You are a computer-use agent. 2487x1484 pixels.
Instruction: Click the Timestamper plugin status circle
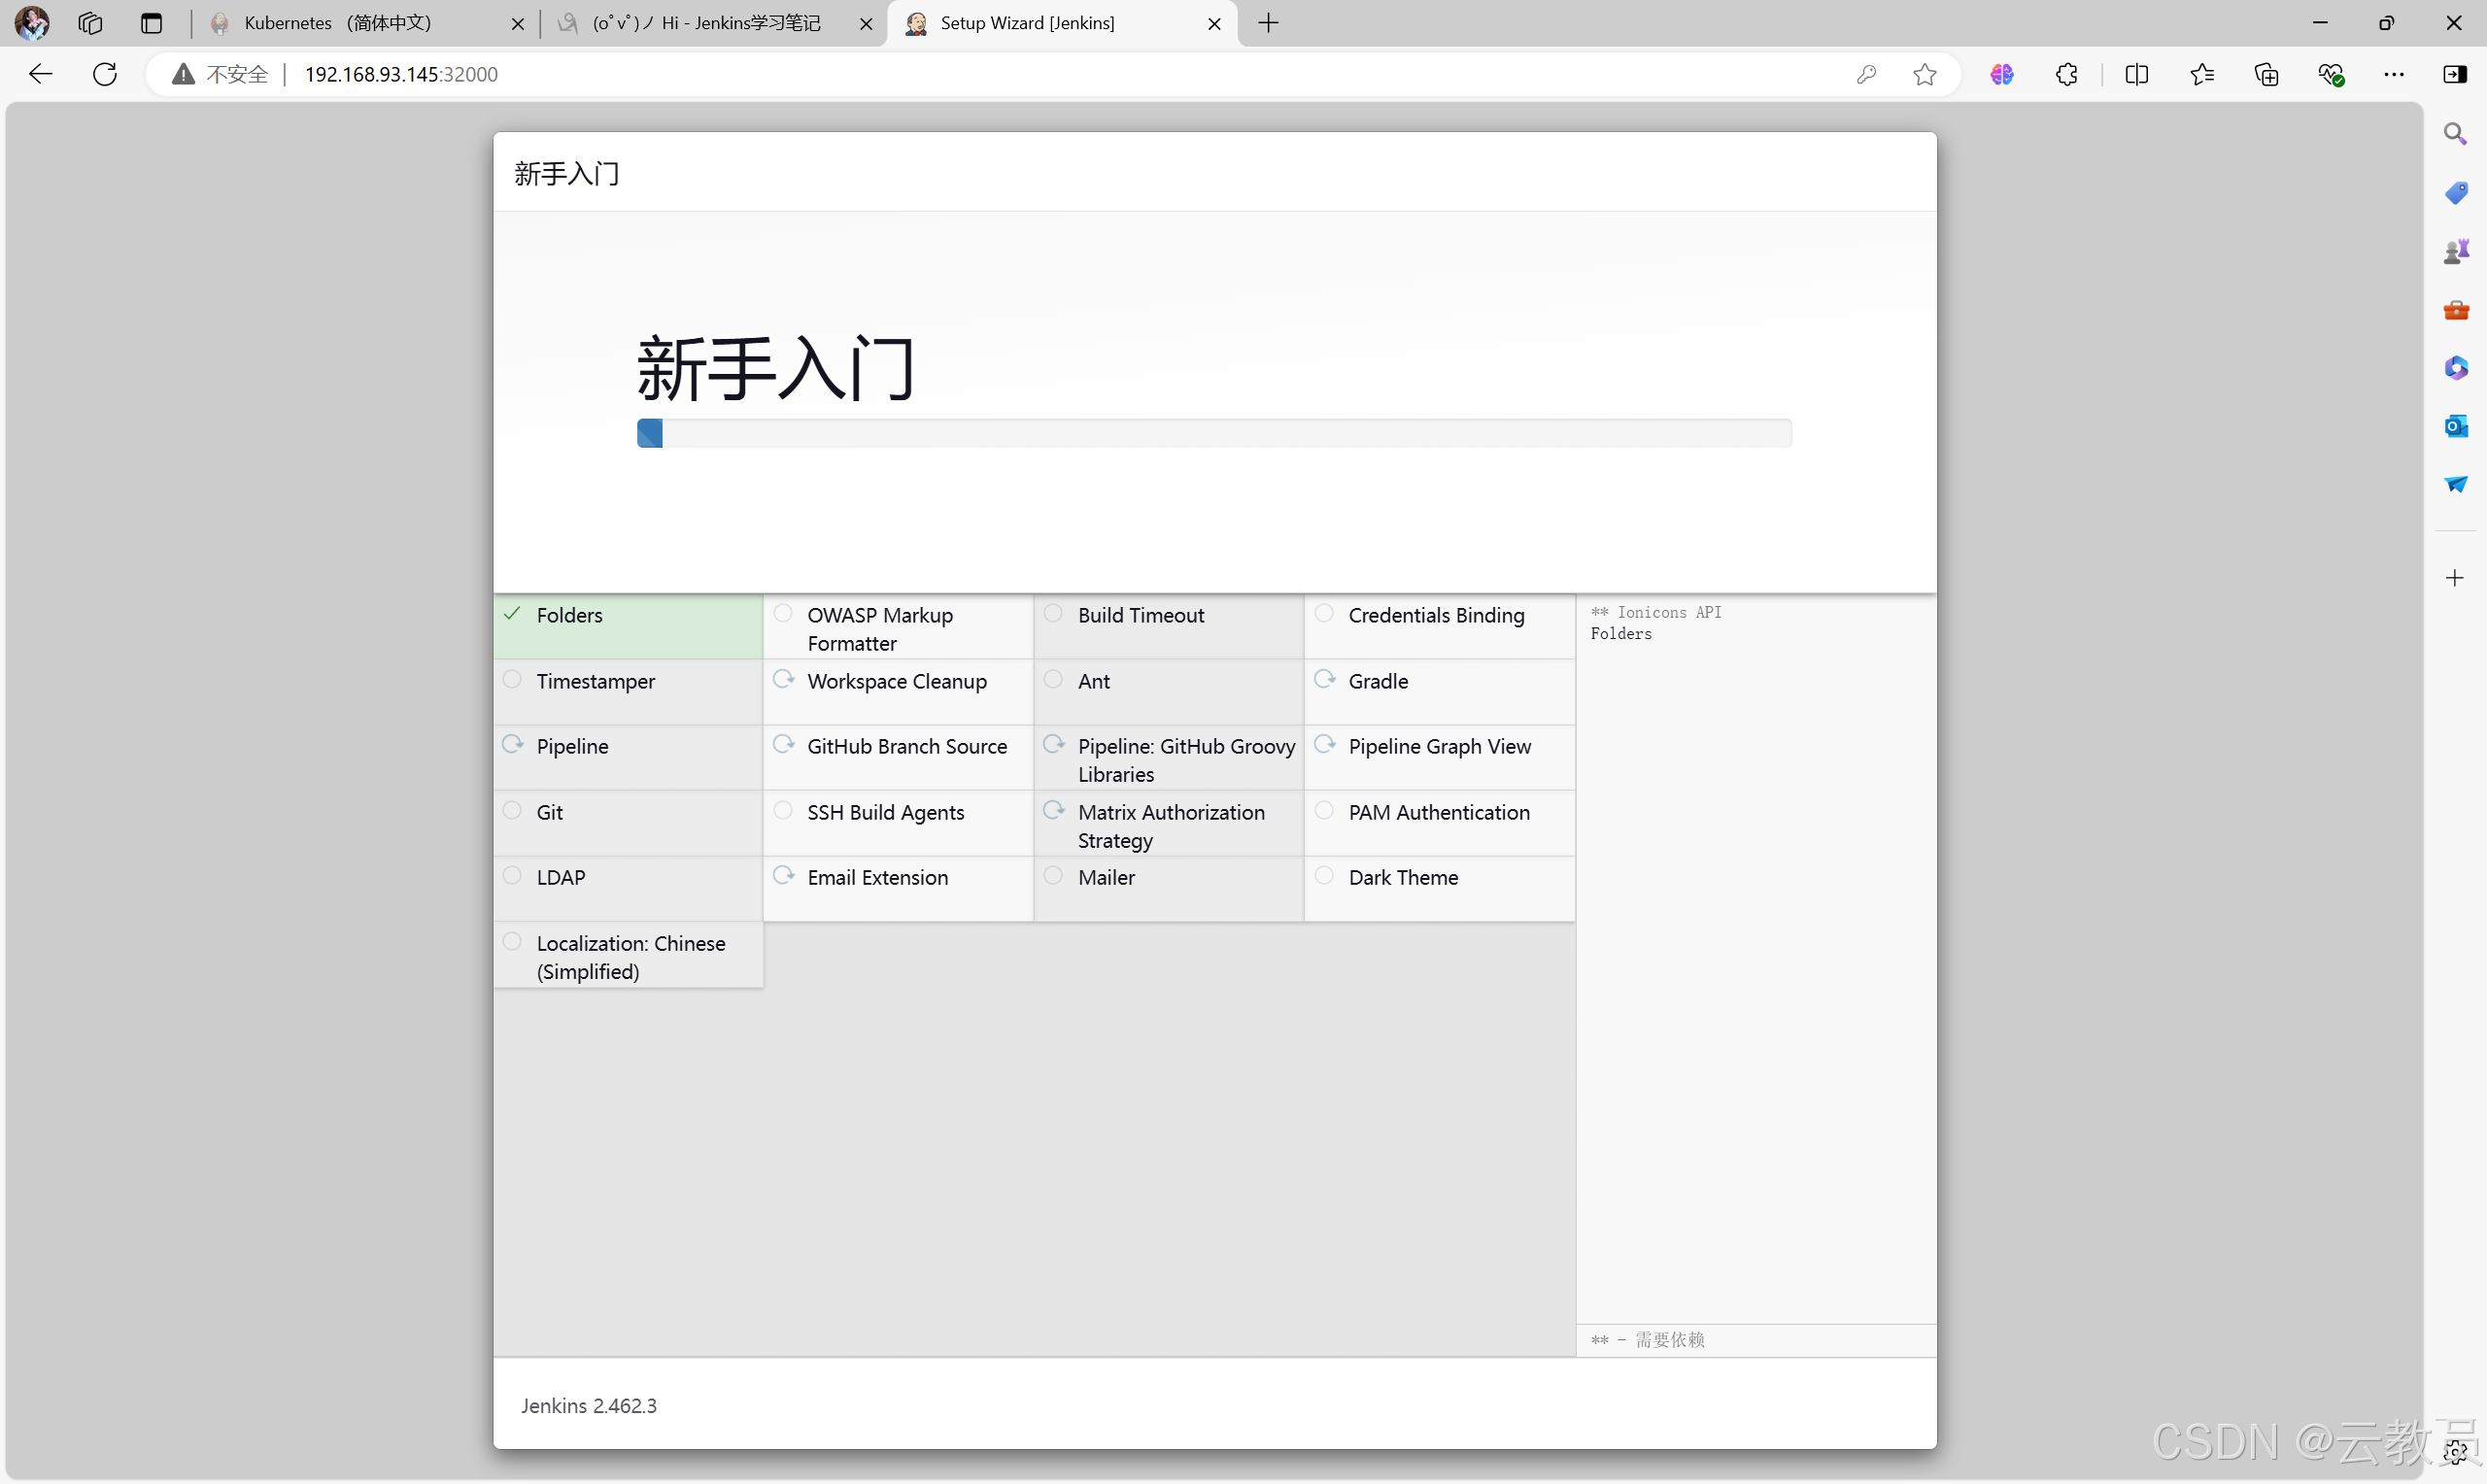[512, 680]
